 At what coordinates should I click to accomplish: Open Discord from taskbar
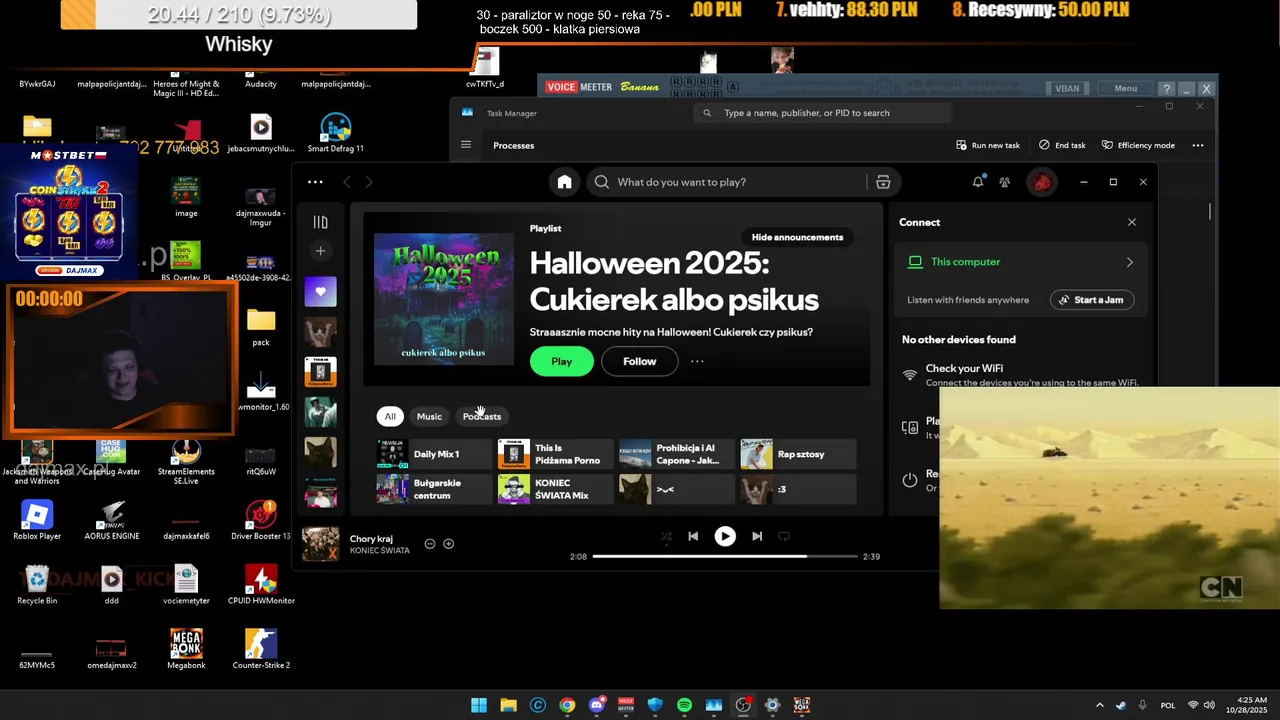click(597, 705)
